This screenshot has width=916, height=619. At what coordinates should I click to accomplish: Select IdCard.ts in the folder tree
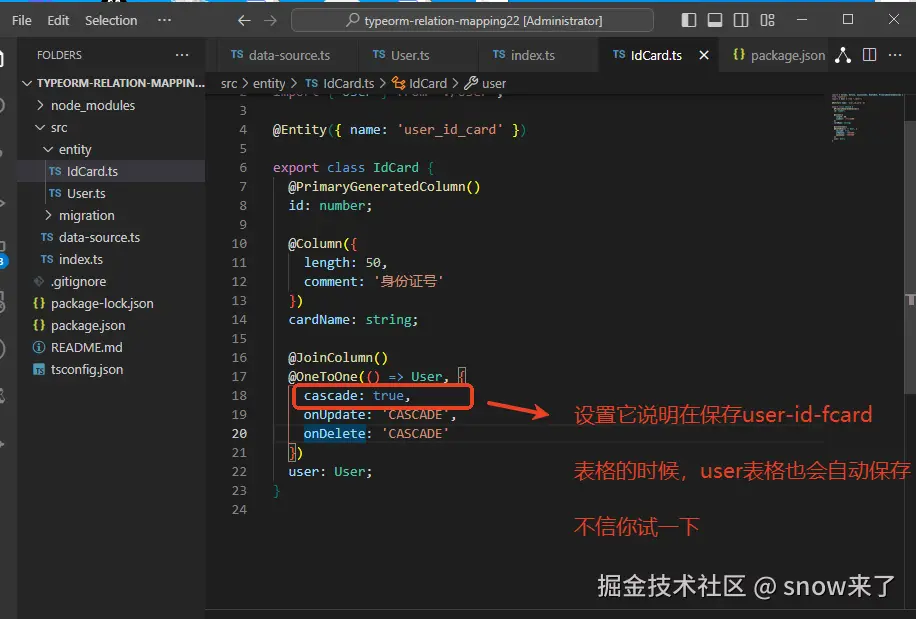click(x=111, y=171)
